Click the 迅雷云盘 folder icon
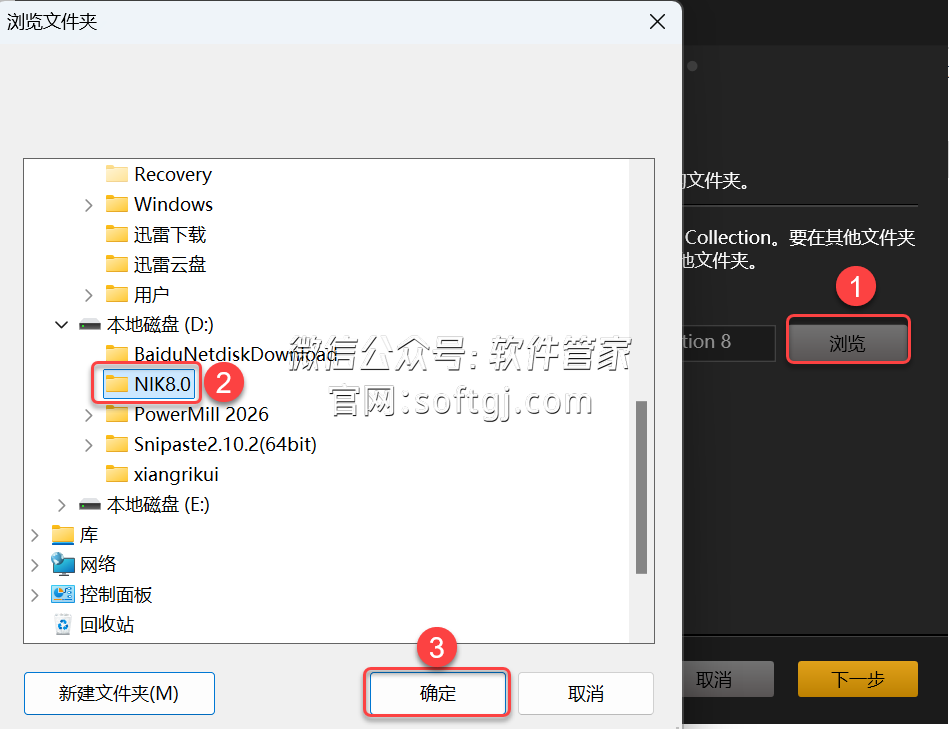Screen dimensions: 949x729 [116, 264]
